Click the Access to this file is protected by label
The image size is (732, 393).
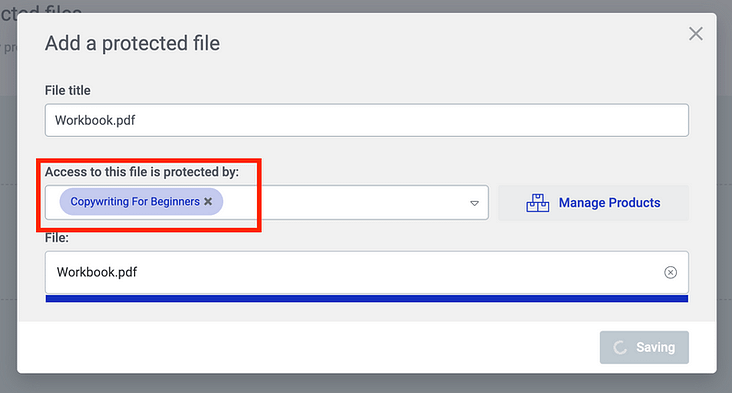coord(142,172)
